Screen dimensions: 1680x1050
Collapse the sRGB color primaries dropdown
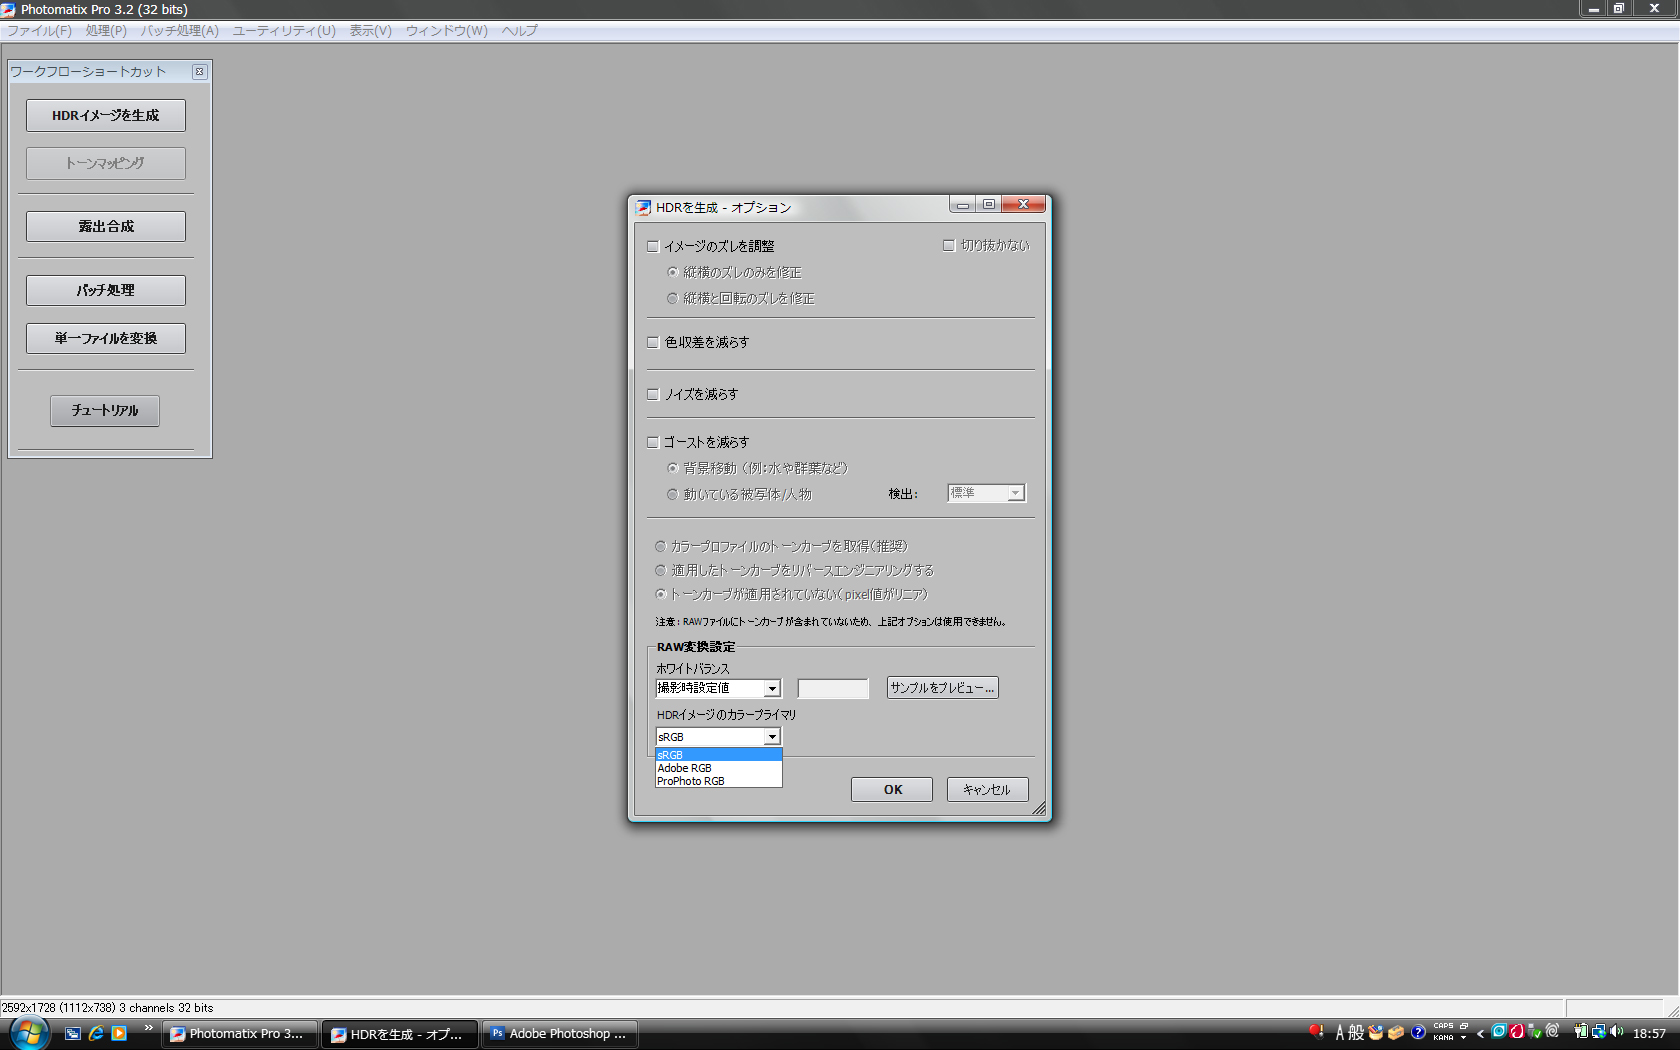(772, 737)
